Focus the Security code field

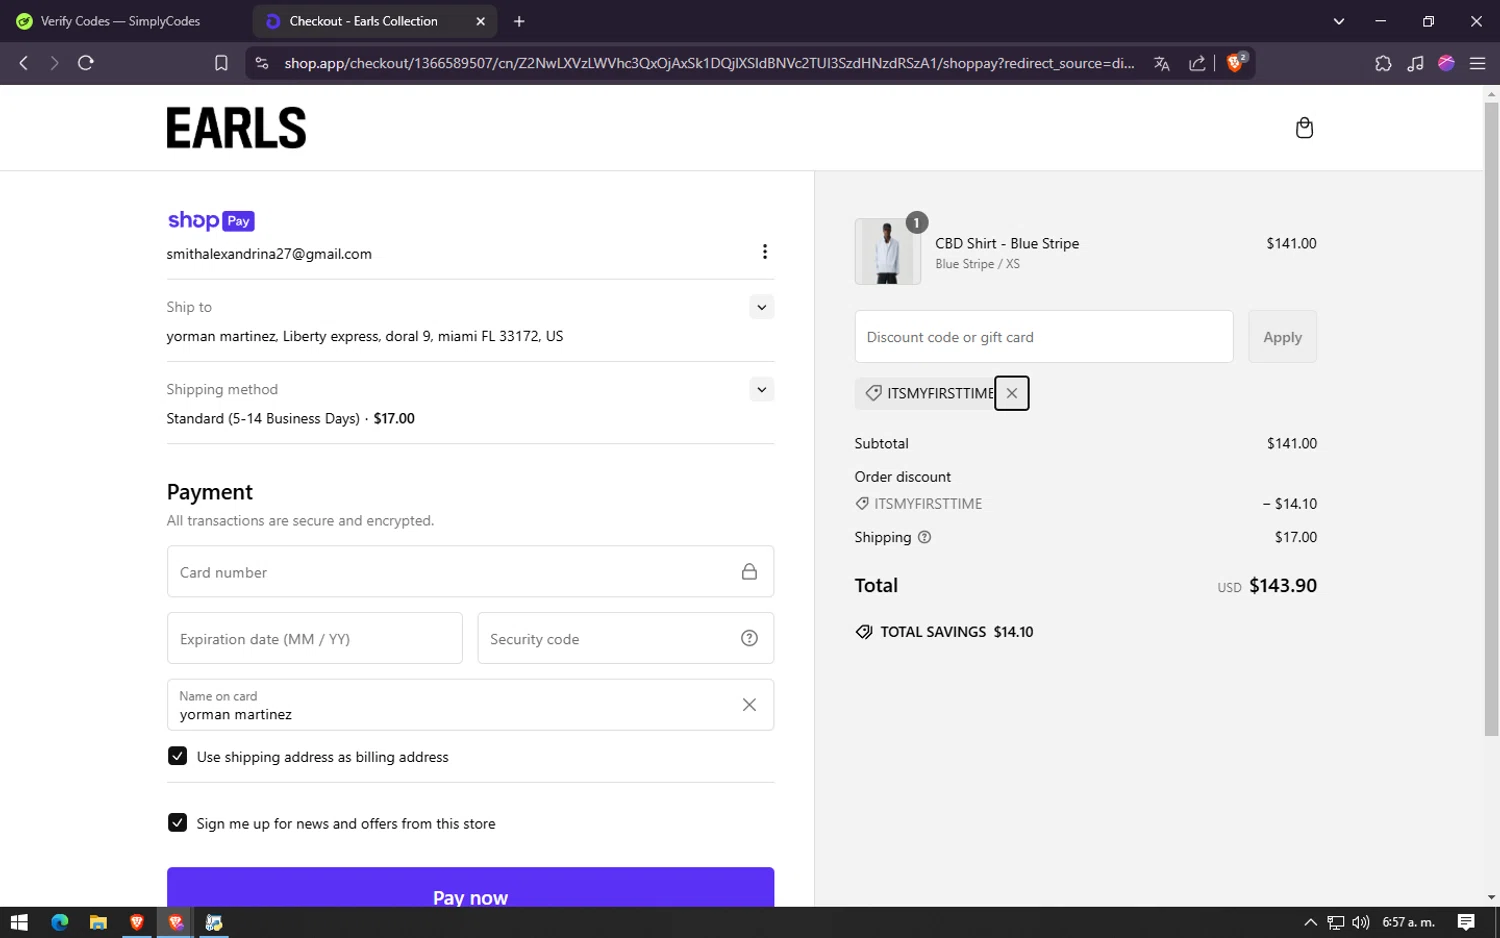point(625,639)
